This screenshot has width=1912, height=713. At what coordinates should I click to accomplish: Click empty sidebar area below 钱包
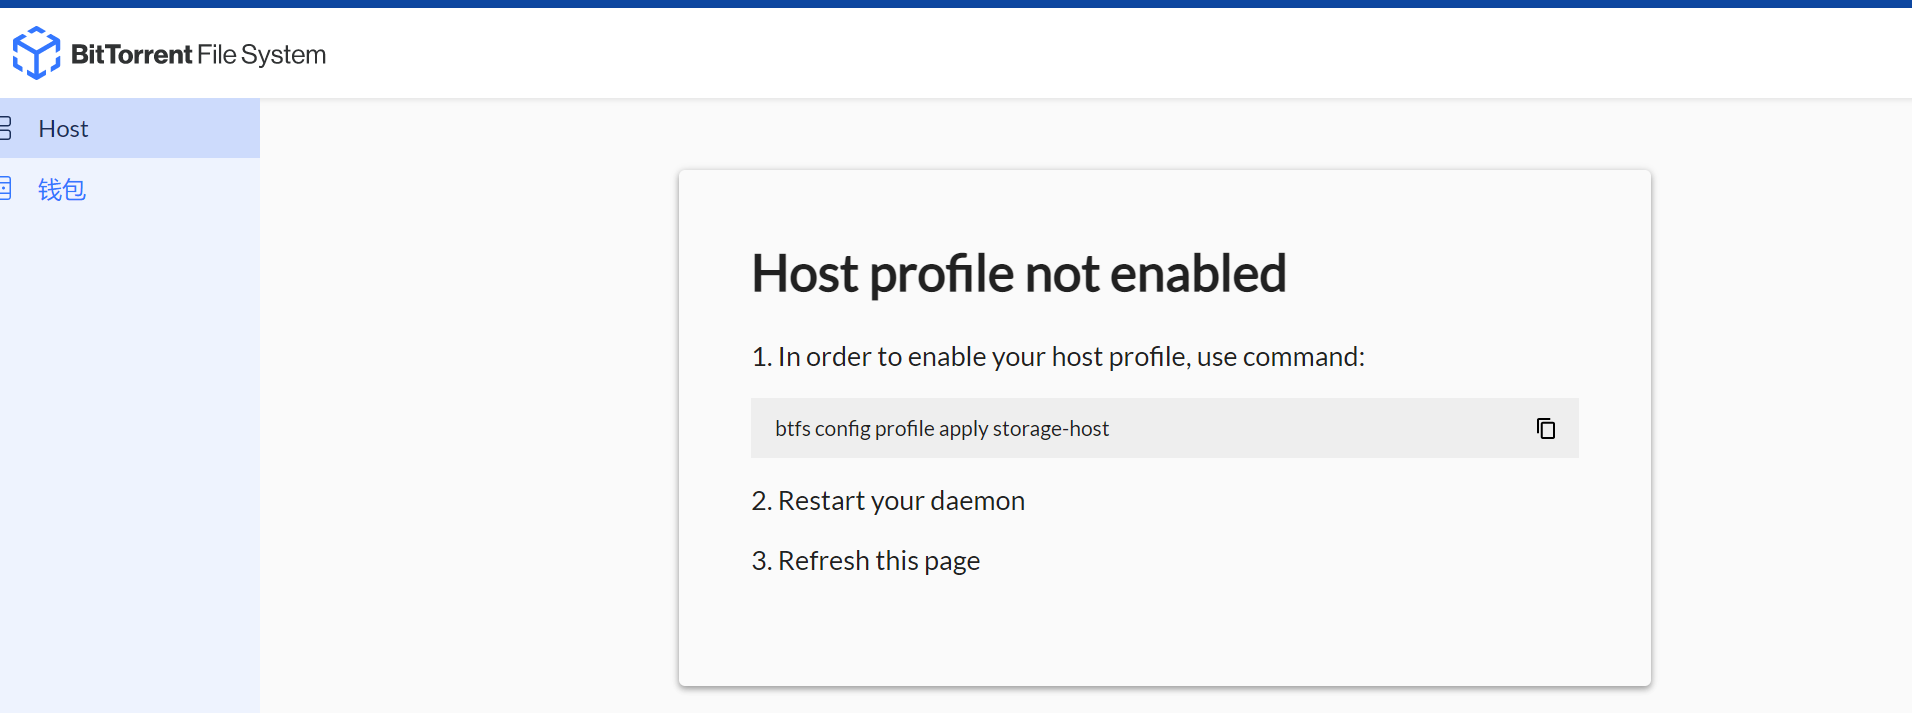[x=130, y=450]
